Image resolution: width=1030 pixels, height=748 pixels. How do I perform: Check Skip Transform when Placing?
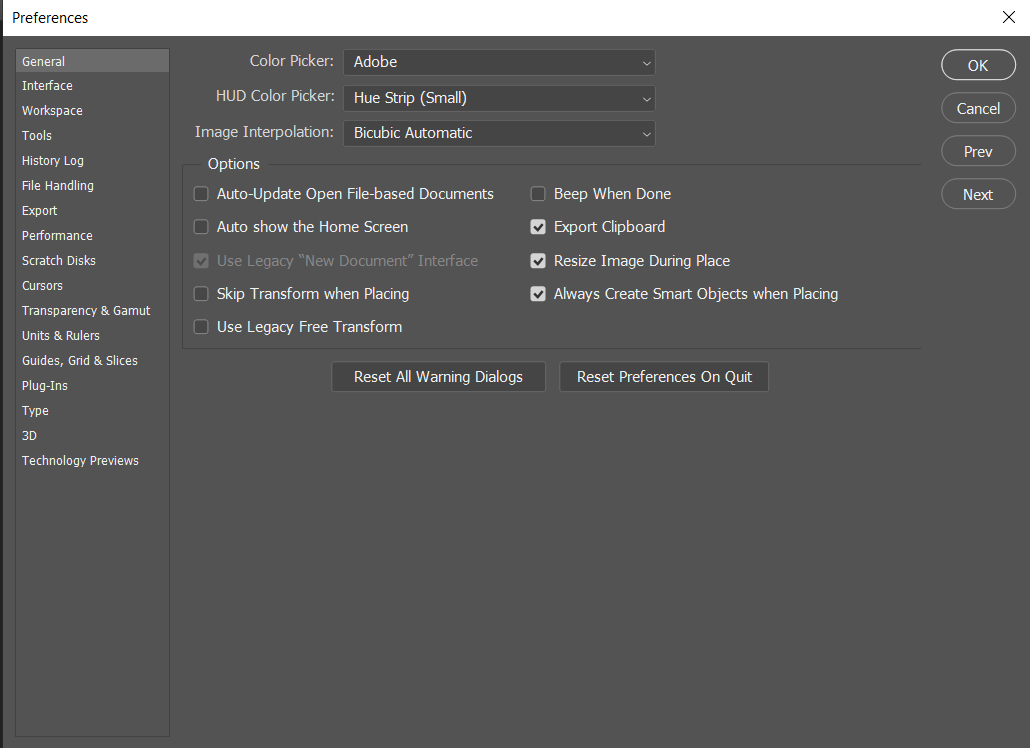tap(201, 293)
